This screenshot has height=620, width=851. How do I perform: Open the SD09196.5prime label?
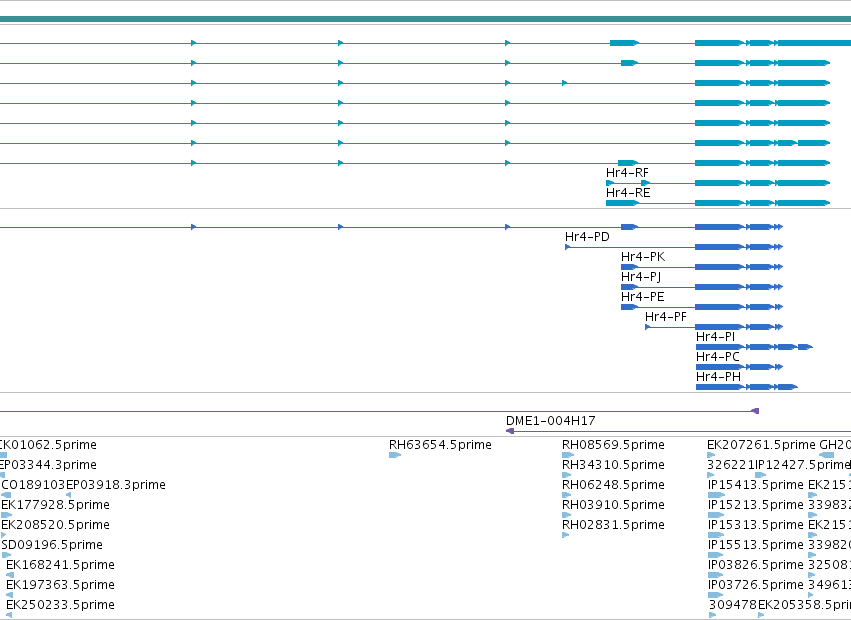coord(52,545)
